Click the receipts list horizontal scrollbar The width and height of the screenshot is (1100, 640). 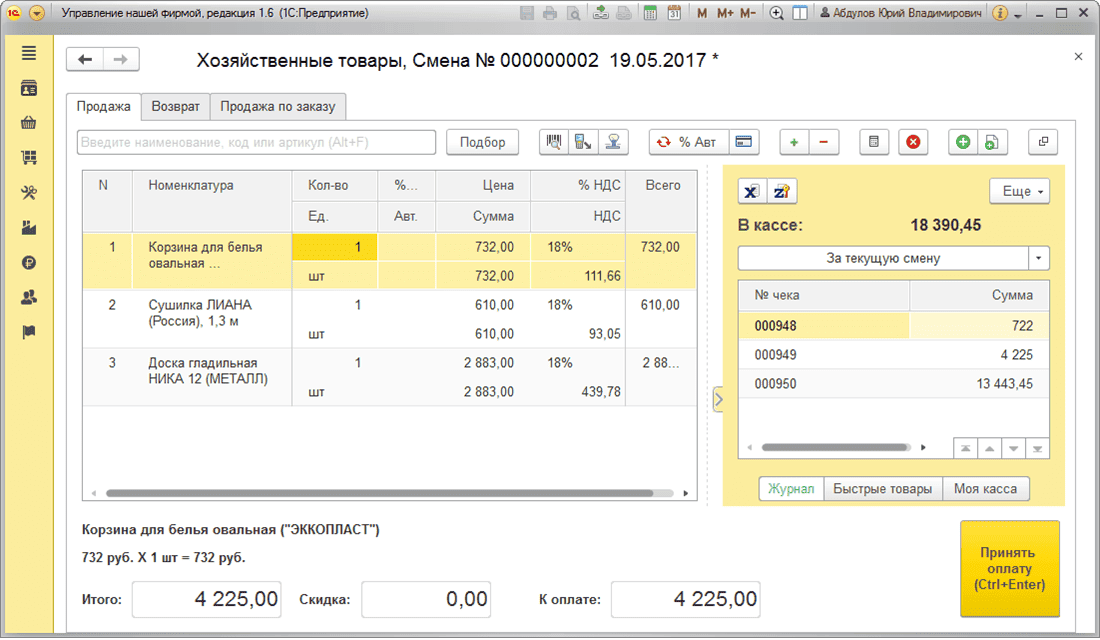(835, 448)
